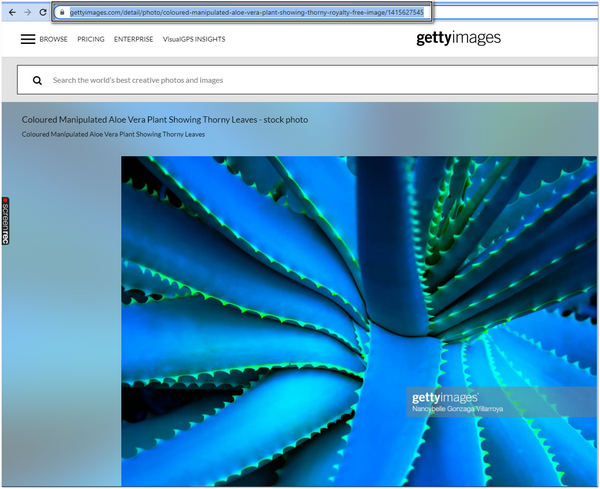Open the BROWSE menu
Image resolution: width=600 pixels, height=489 pixels.
click(x=54, y=39)
